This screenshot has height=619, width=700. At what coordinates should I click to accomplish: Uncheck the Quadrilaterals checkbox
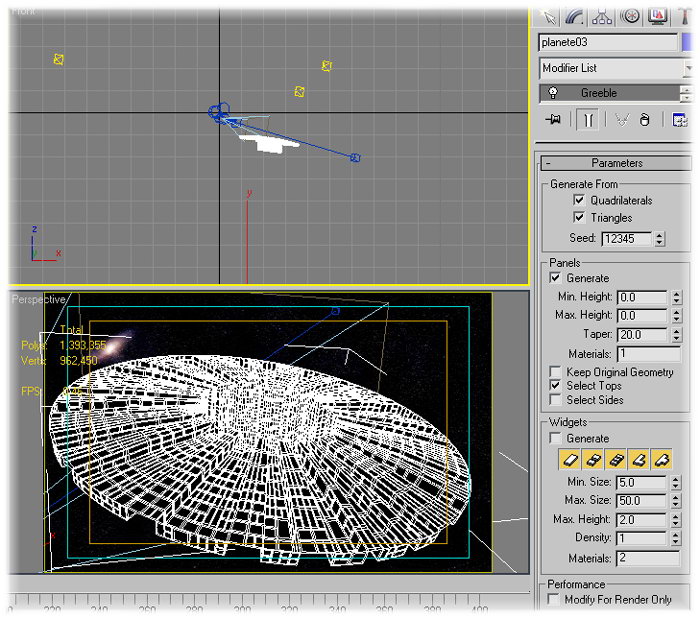point(578,200)
